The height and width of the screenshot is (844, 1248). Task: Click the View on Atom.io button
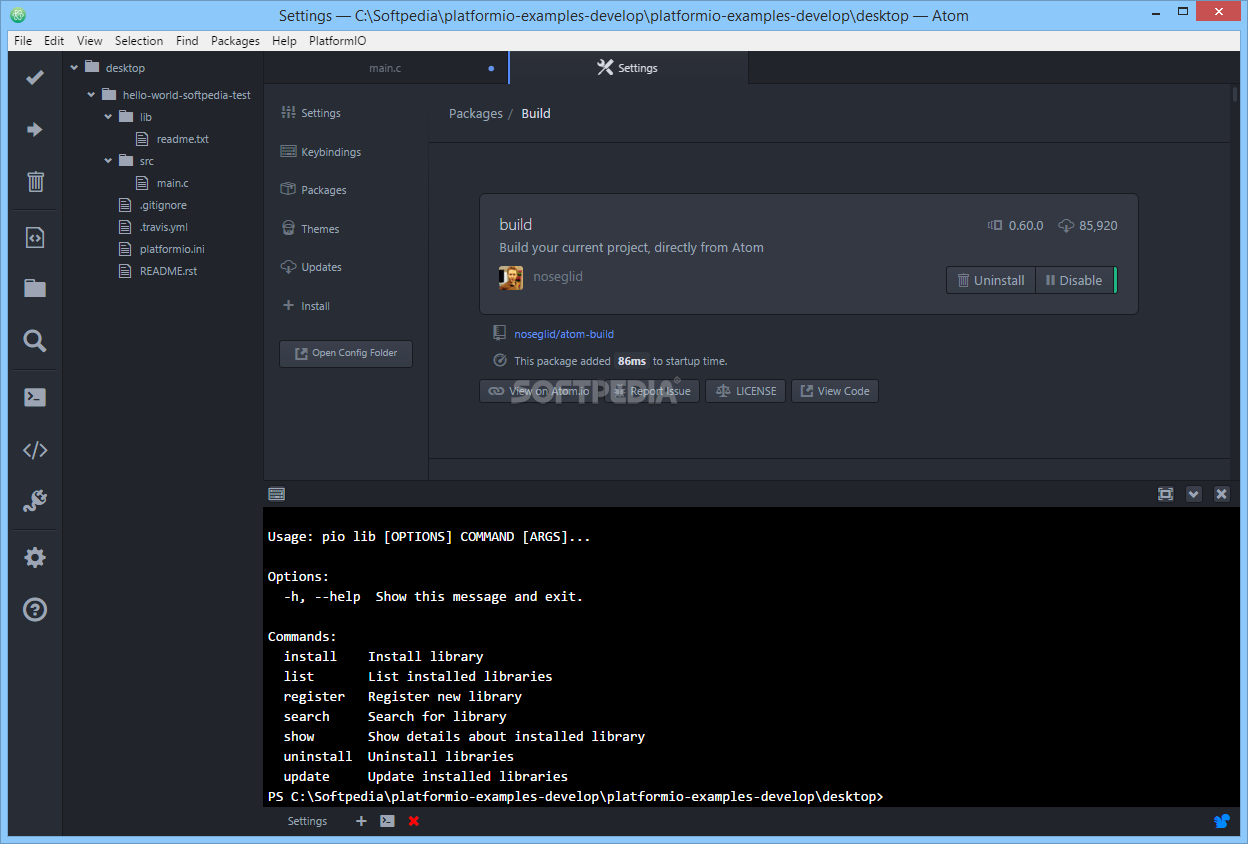(x=540, y=391)
